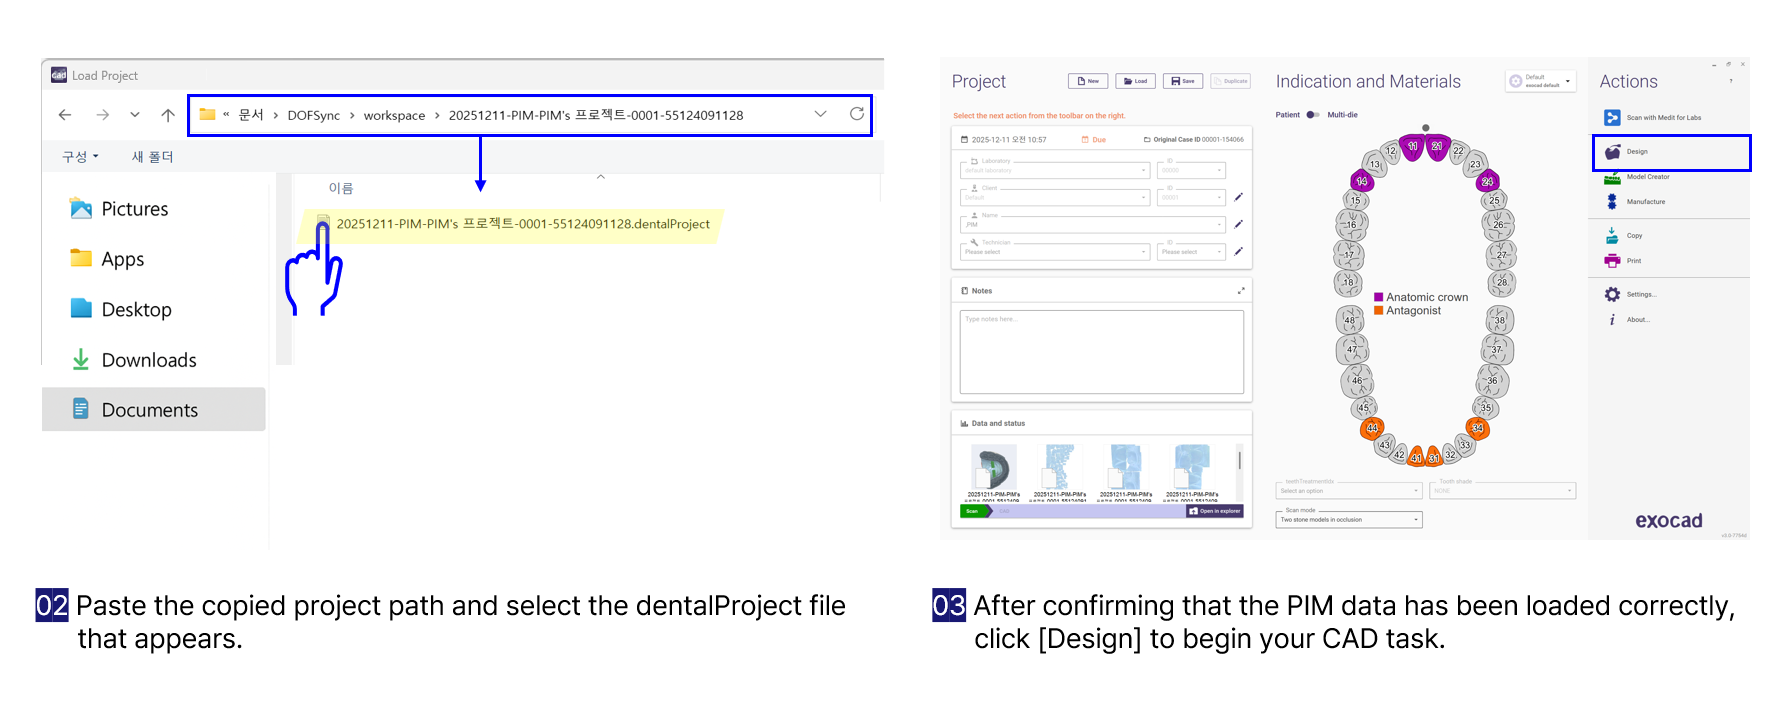1789x718 pixels.
Task: Select tooth 34 on the dental chart
Action: (1477, 428)
